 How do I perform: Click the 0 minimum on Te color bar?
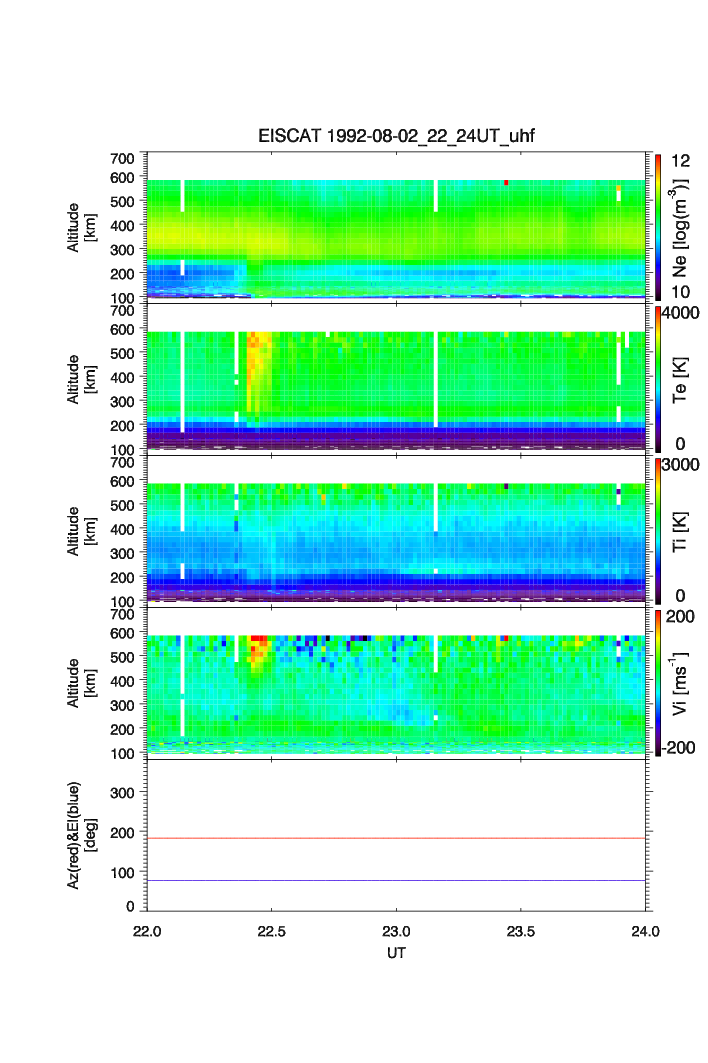click(680, 444)
